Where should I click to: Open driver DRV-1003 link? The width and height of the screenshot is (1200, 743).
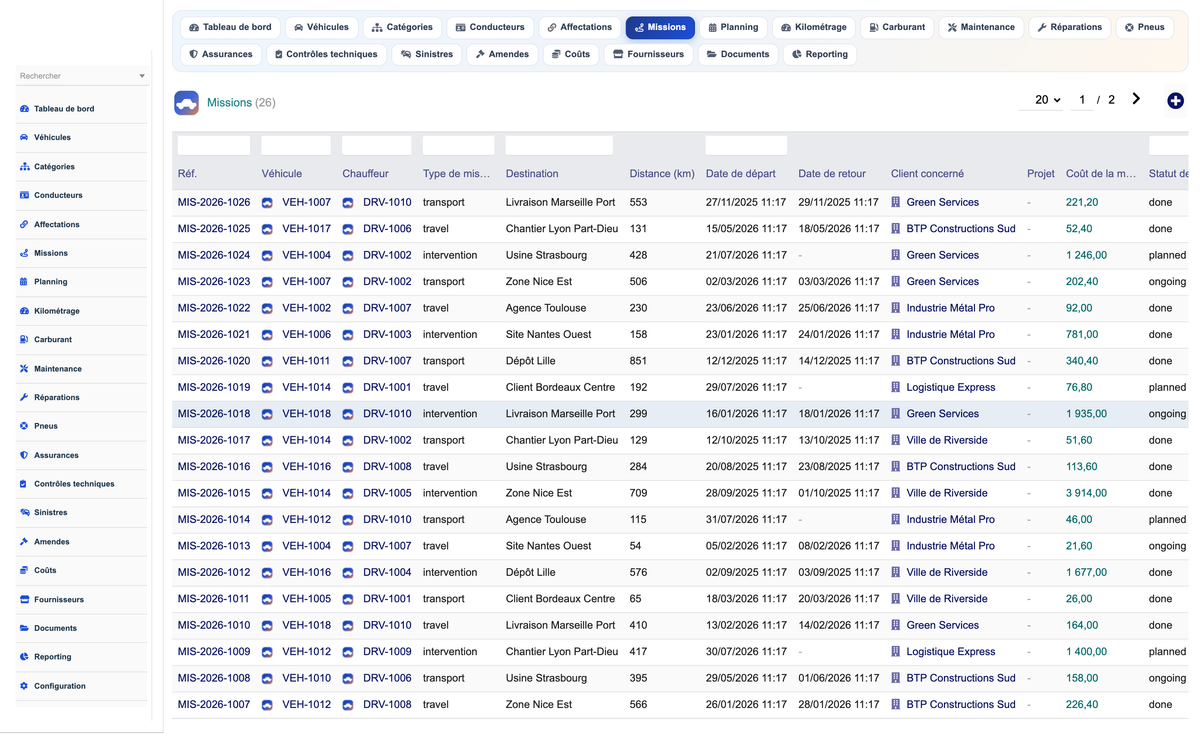387,335
